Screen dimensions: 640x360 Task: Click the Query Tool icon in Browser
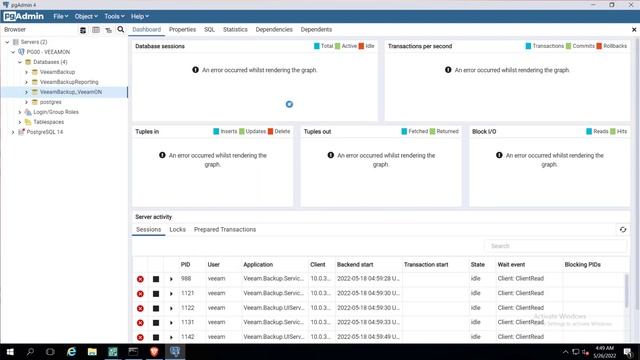tap(83, 30)
